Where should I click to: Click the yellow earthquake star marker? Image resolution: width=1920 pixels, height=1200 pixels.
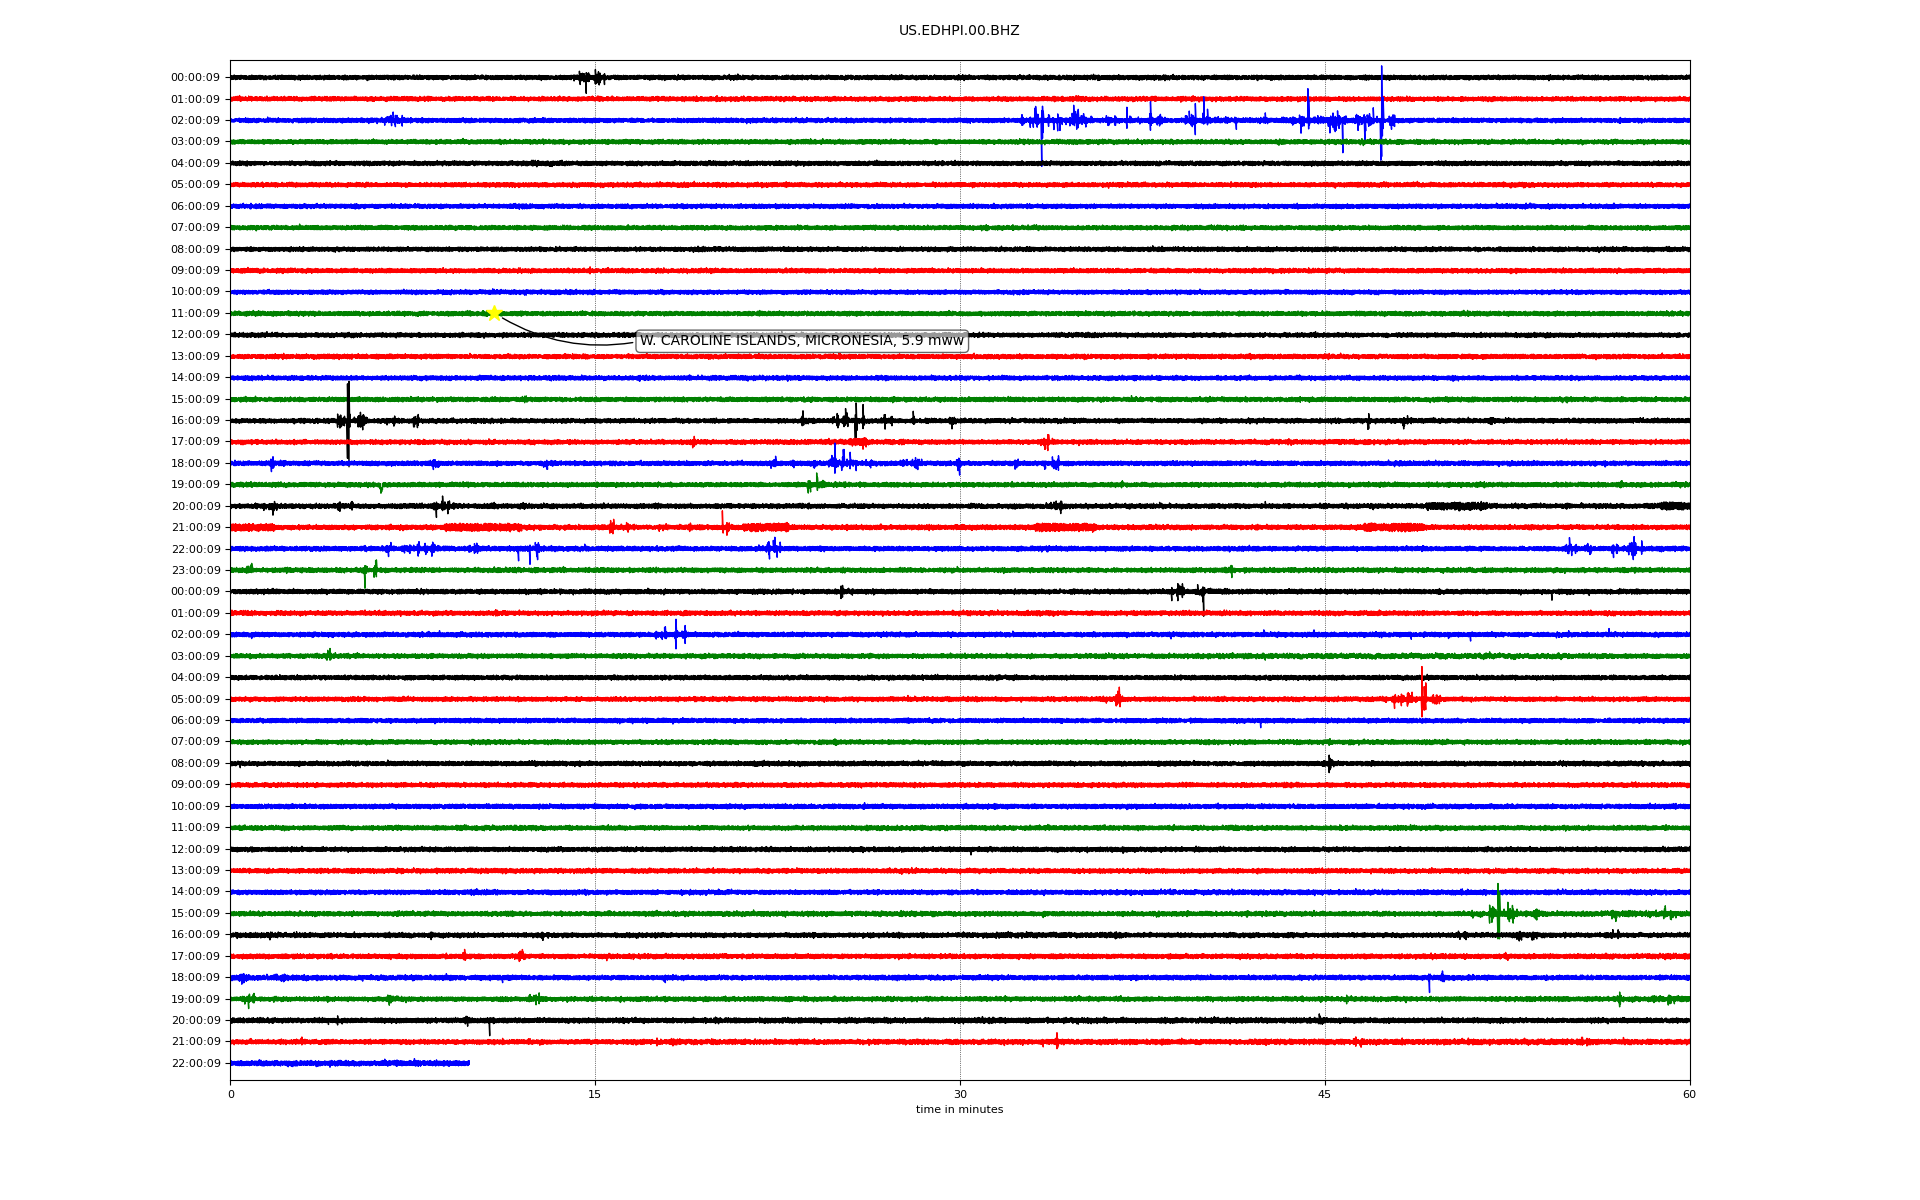pos(494,313)
